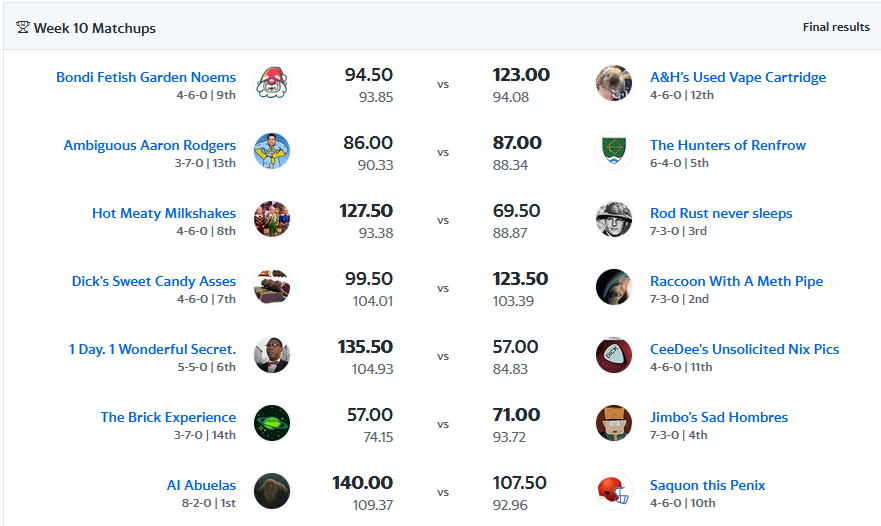
Task: Click Ambiguous Aaron Rodgers team avatar
Action: [x=272, y=151]
